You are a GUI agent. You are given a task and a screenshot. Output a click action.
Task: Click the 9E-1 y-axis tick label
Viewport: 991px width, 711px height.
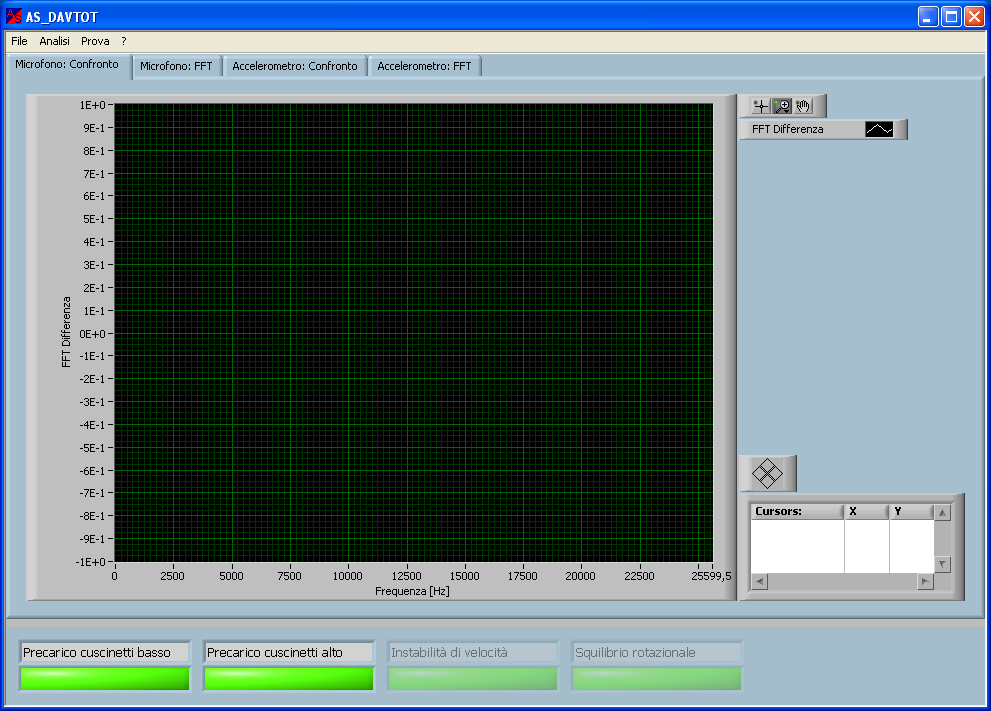tap(94, 128)
